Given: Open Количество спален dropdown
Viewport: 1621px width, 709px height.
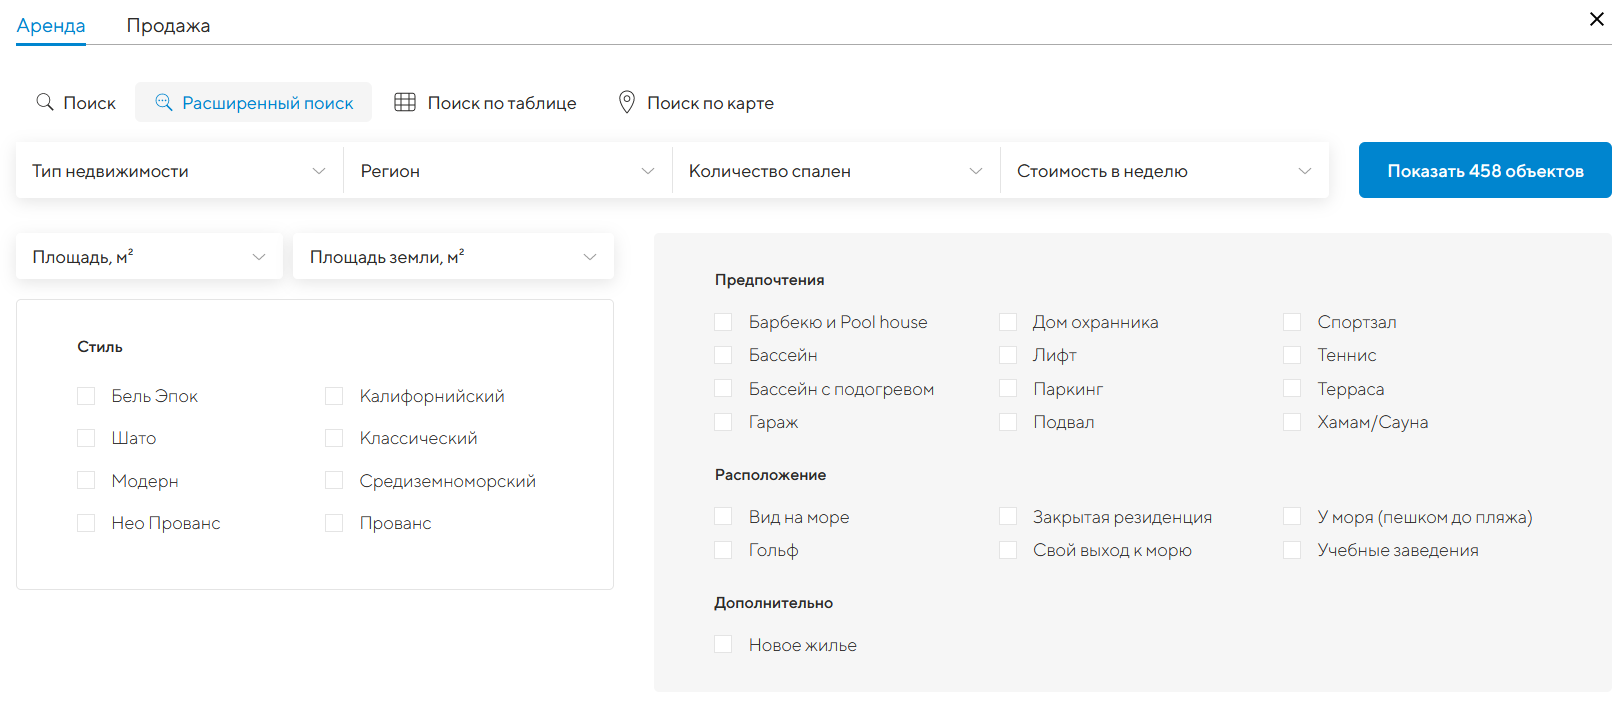Looking at the screenshot, I should click(x=836, y=171).
